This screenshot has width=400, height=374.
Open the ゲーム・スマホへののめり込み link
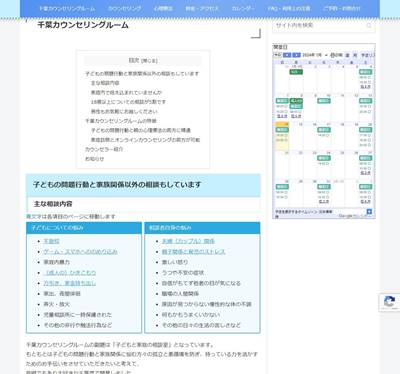80,252
